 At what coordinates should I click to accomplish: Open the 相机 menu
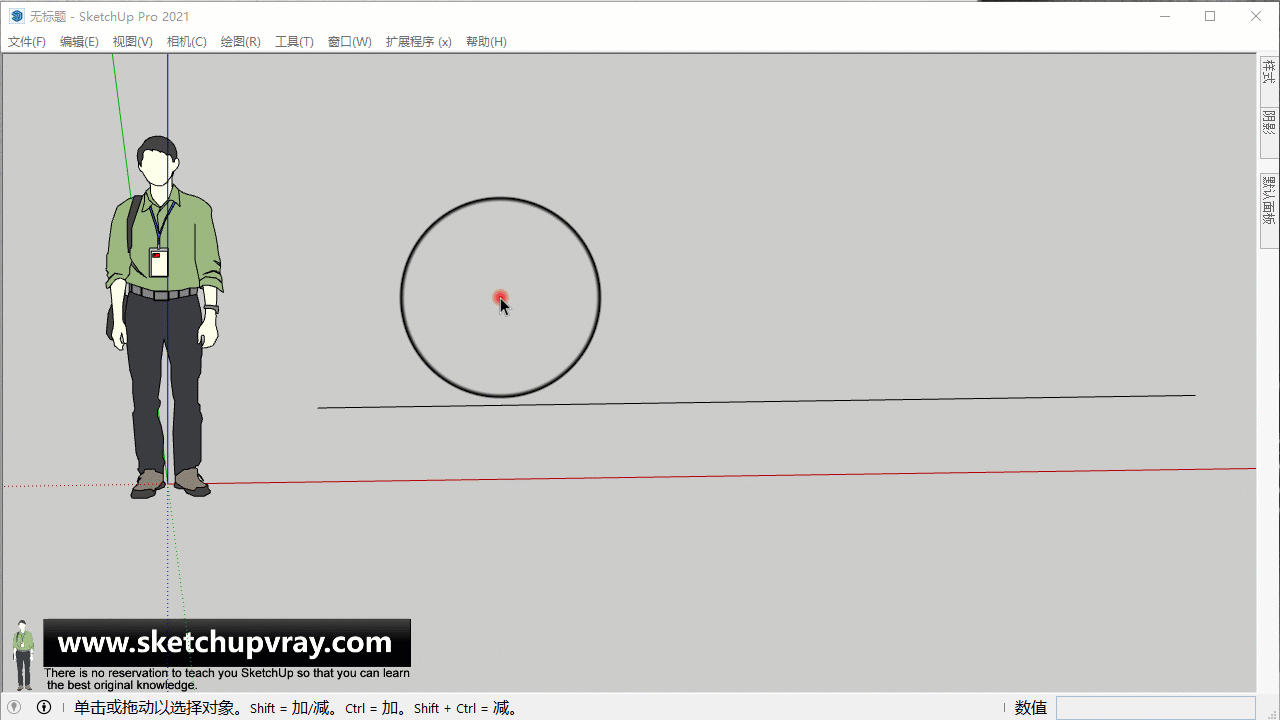click(186, 41)
